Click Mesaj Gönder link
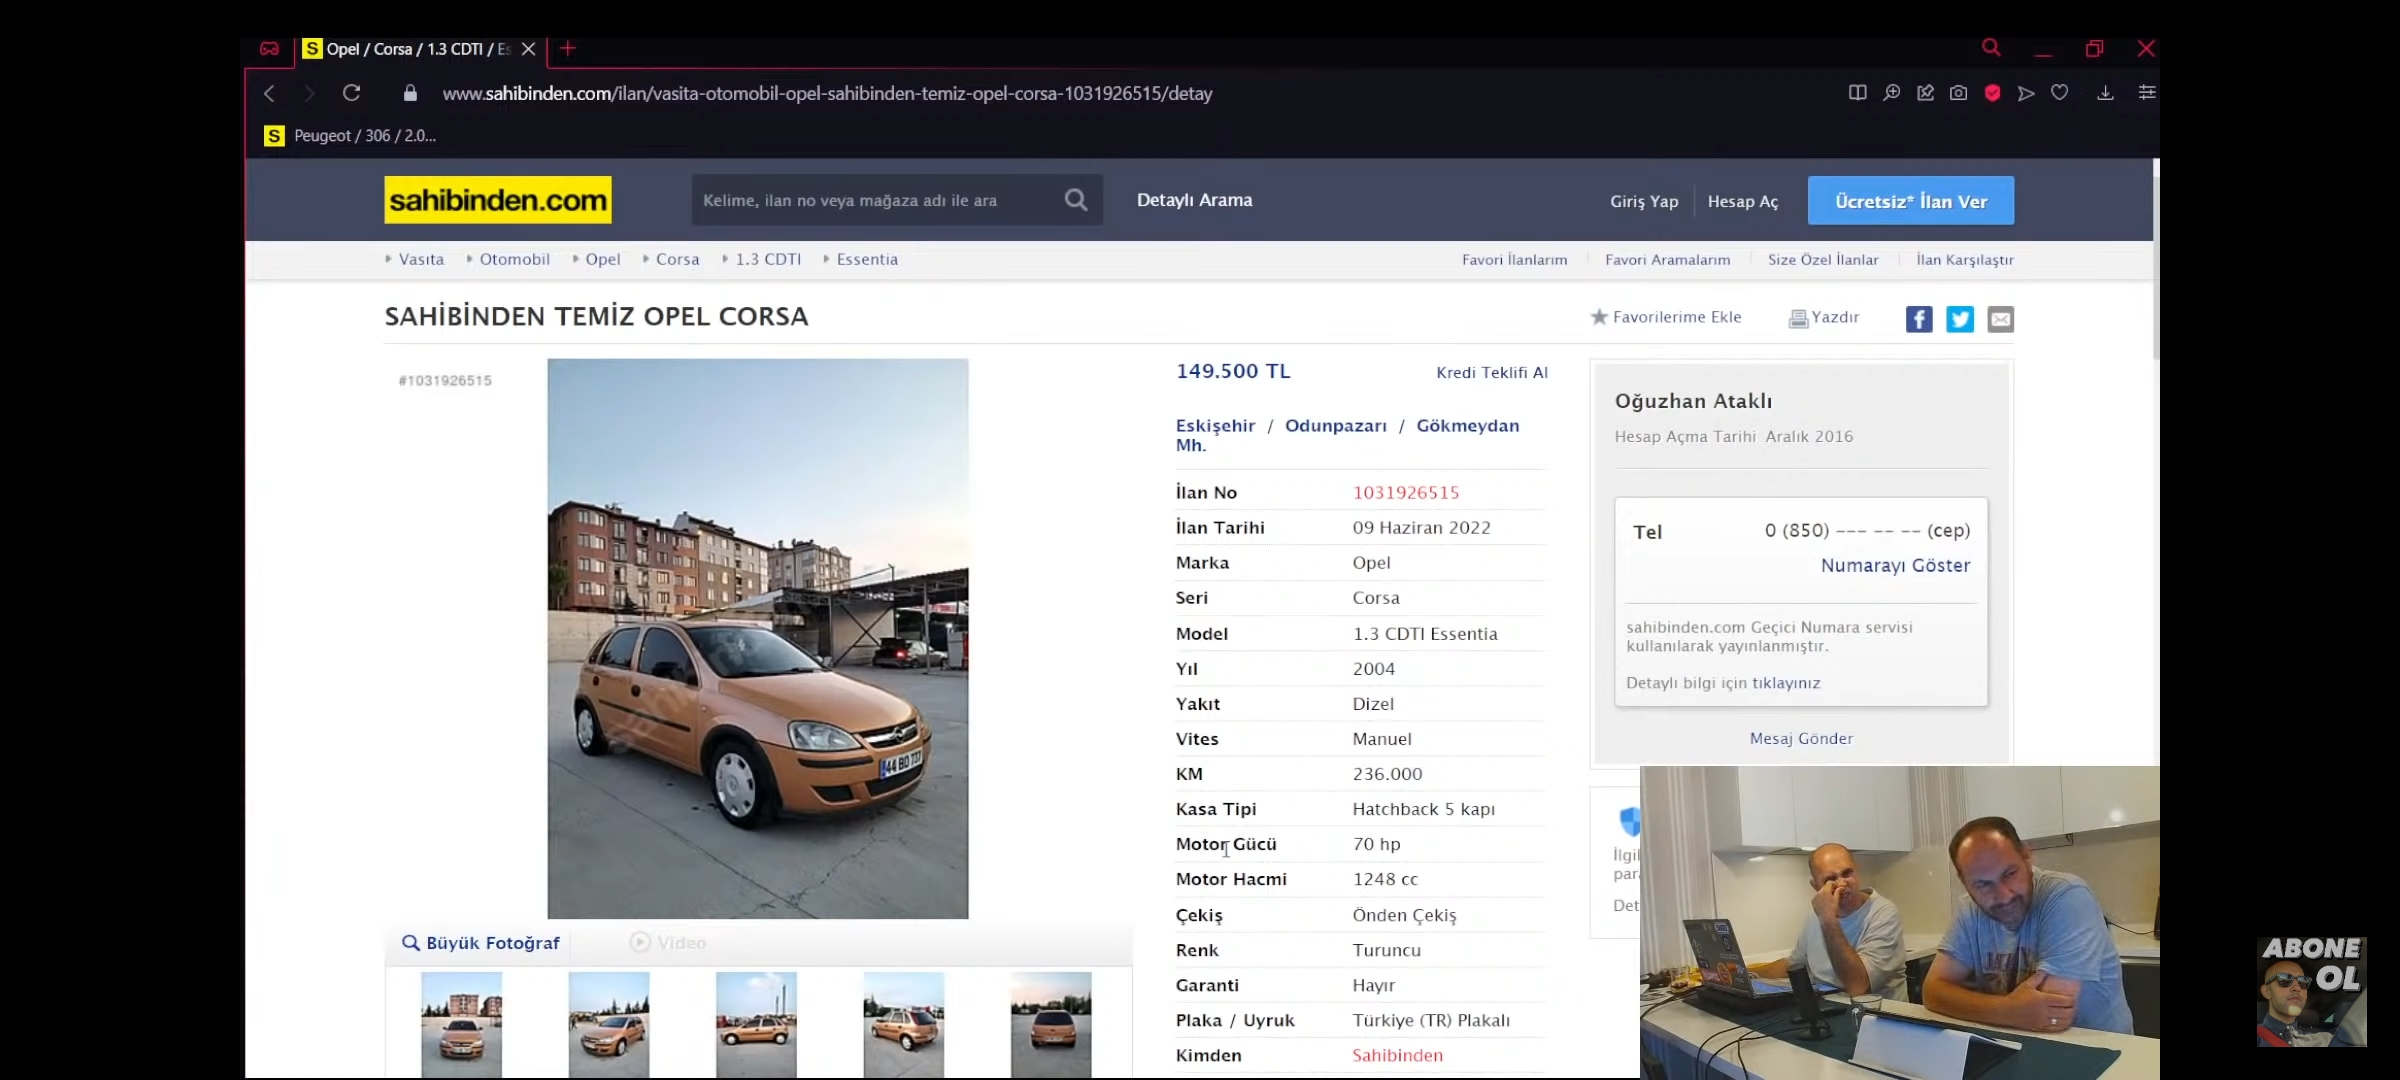The width and height of the screenshot is (2400, 1080). (x=1801, y=738)
